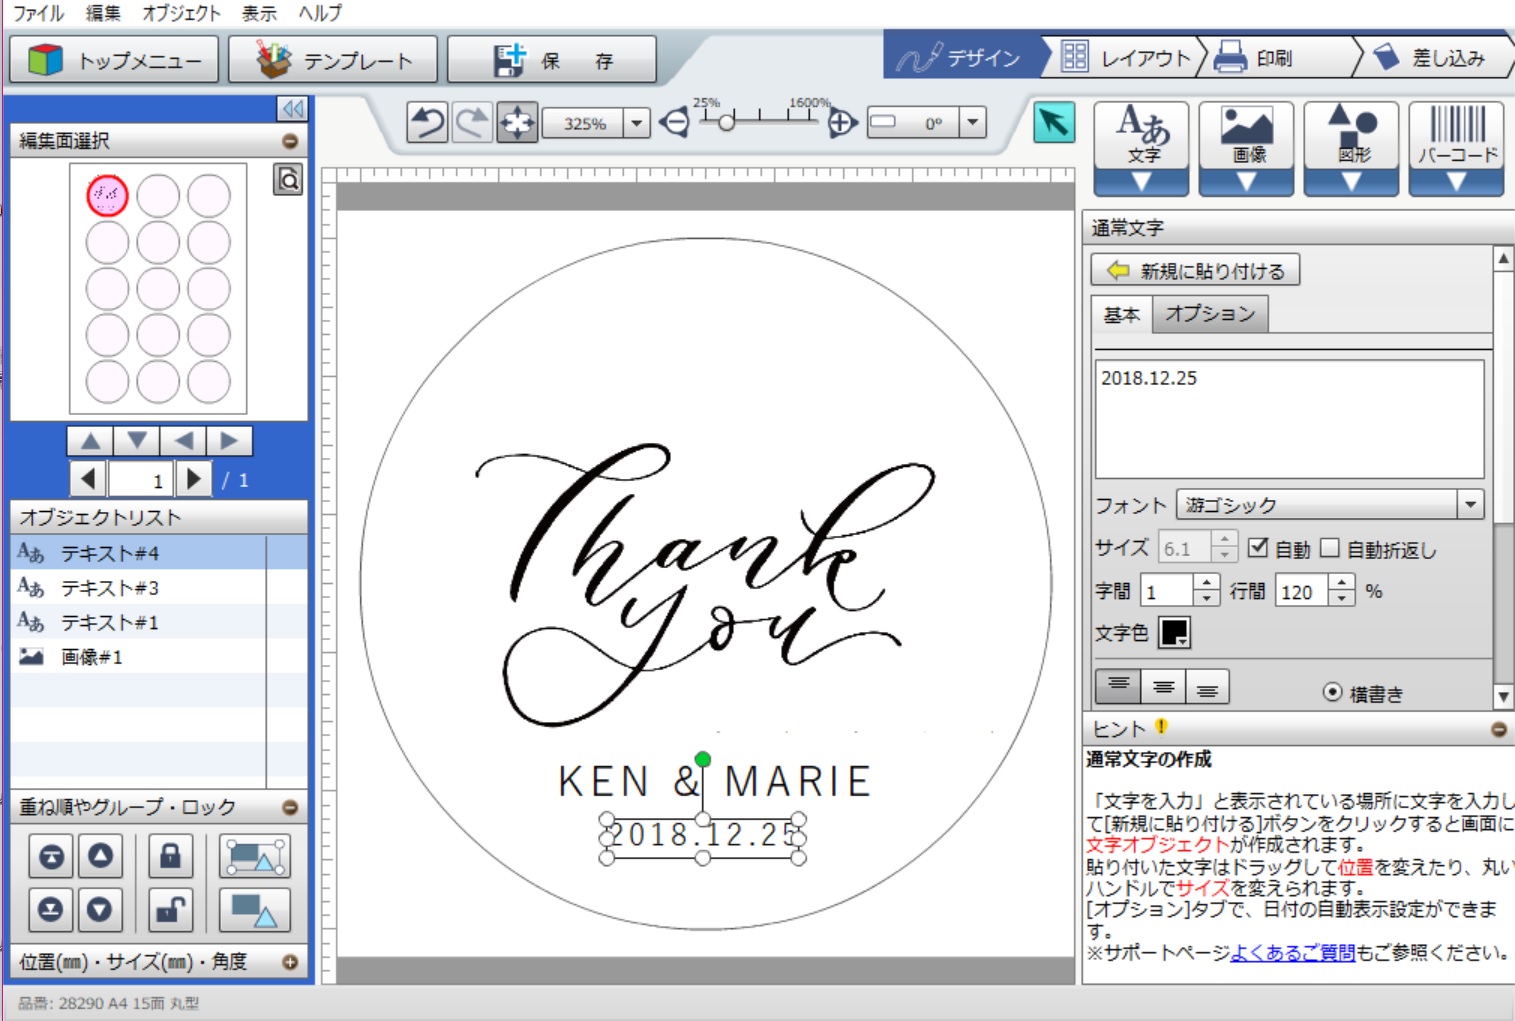Collapse the 重ね順やグループ・ロック panel
The width and height of the screenshot is (1515, 1021).
[x=290, y=807]
